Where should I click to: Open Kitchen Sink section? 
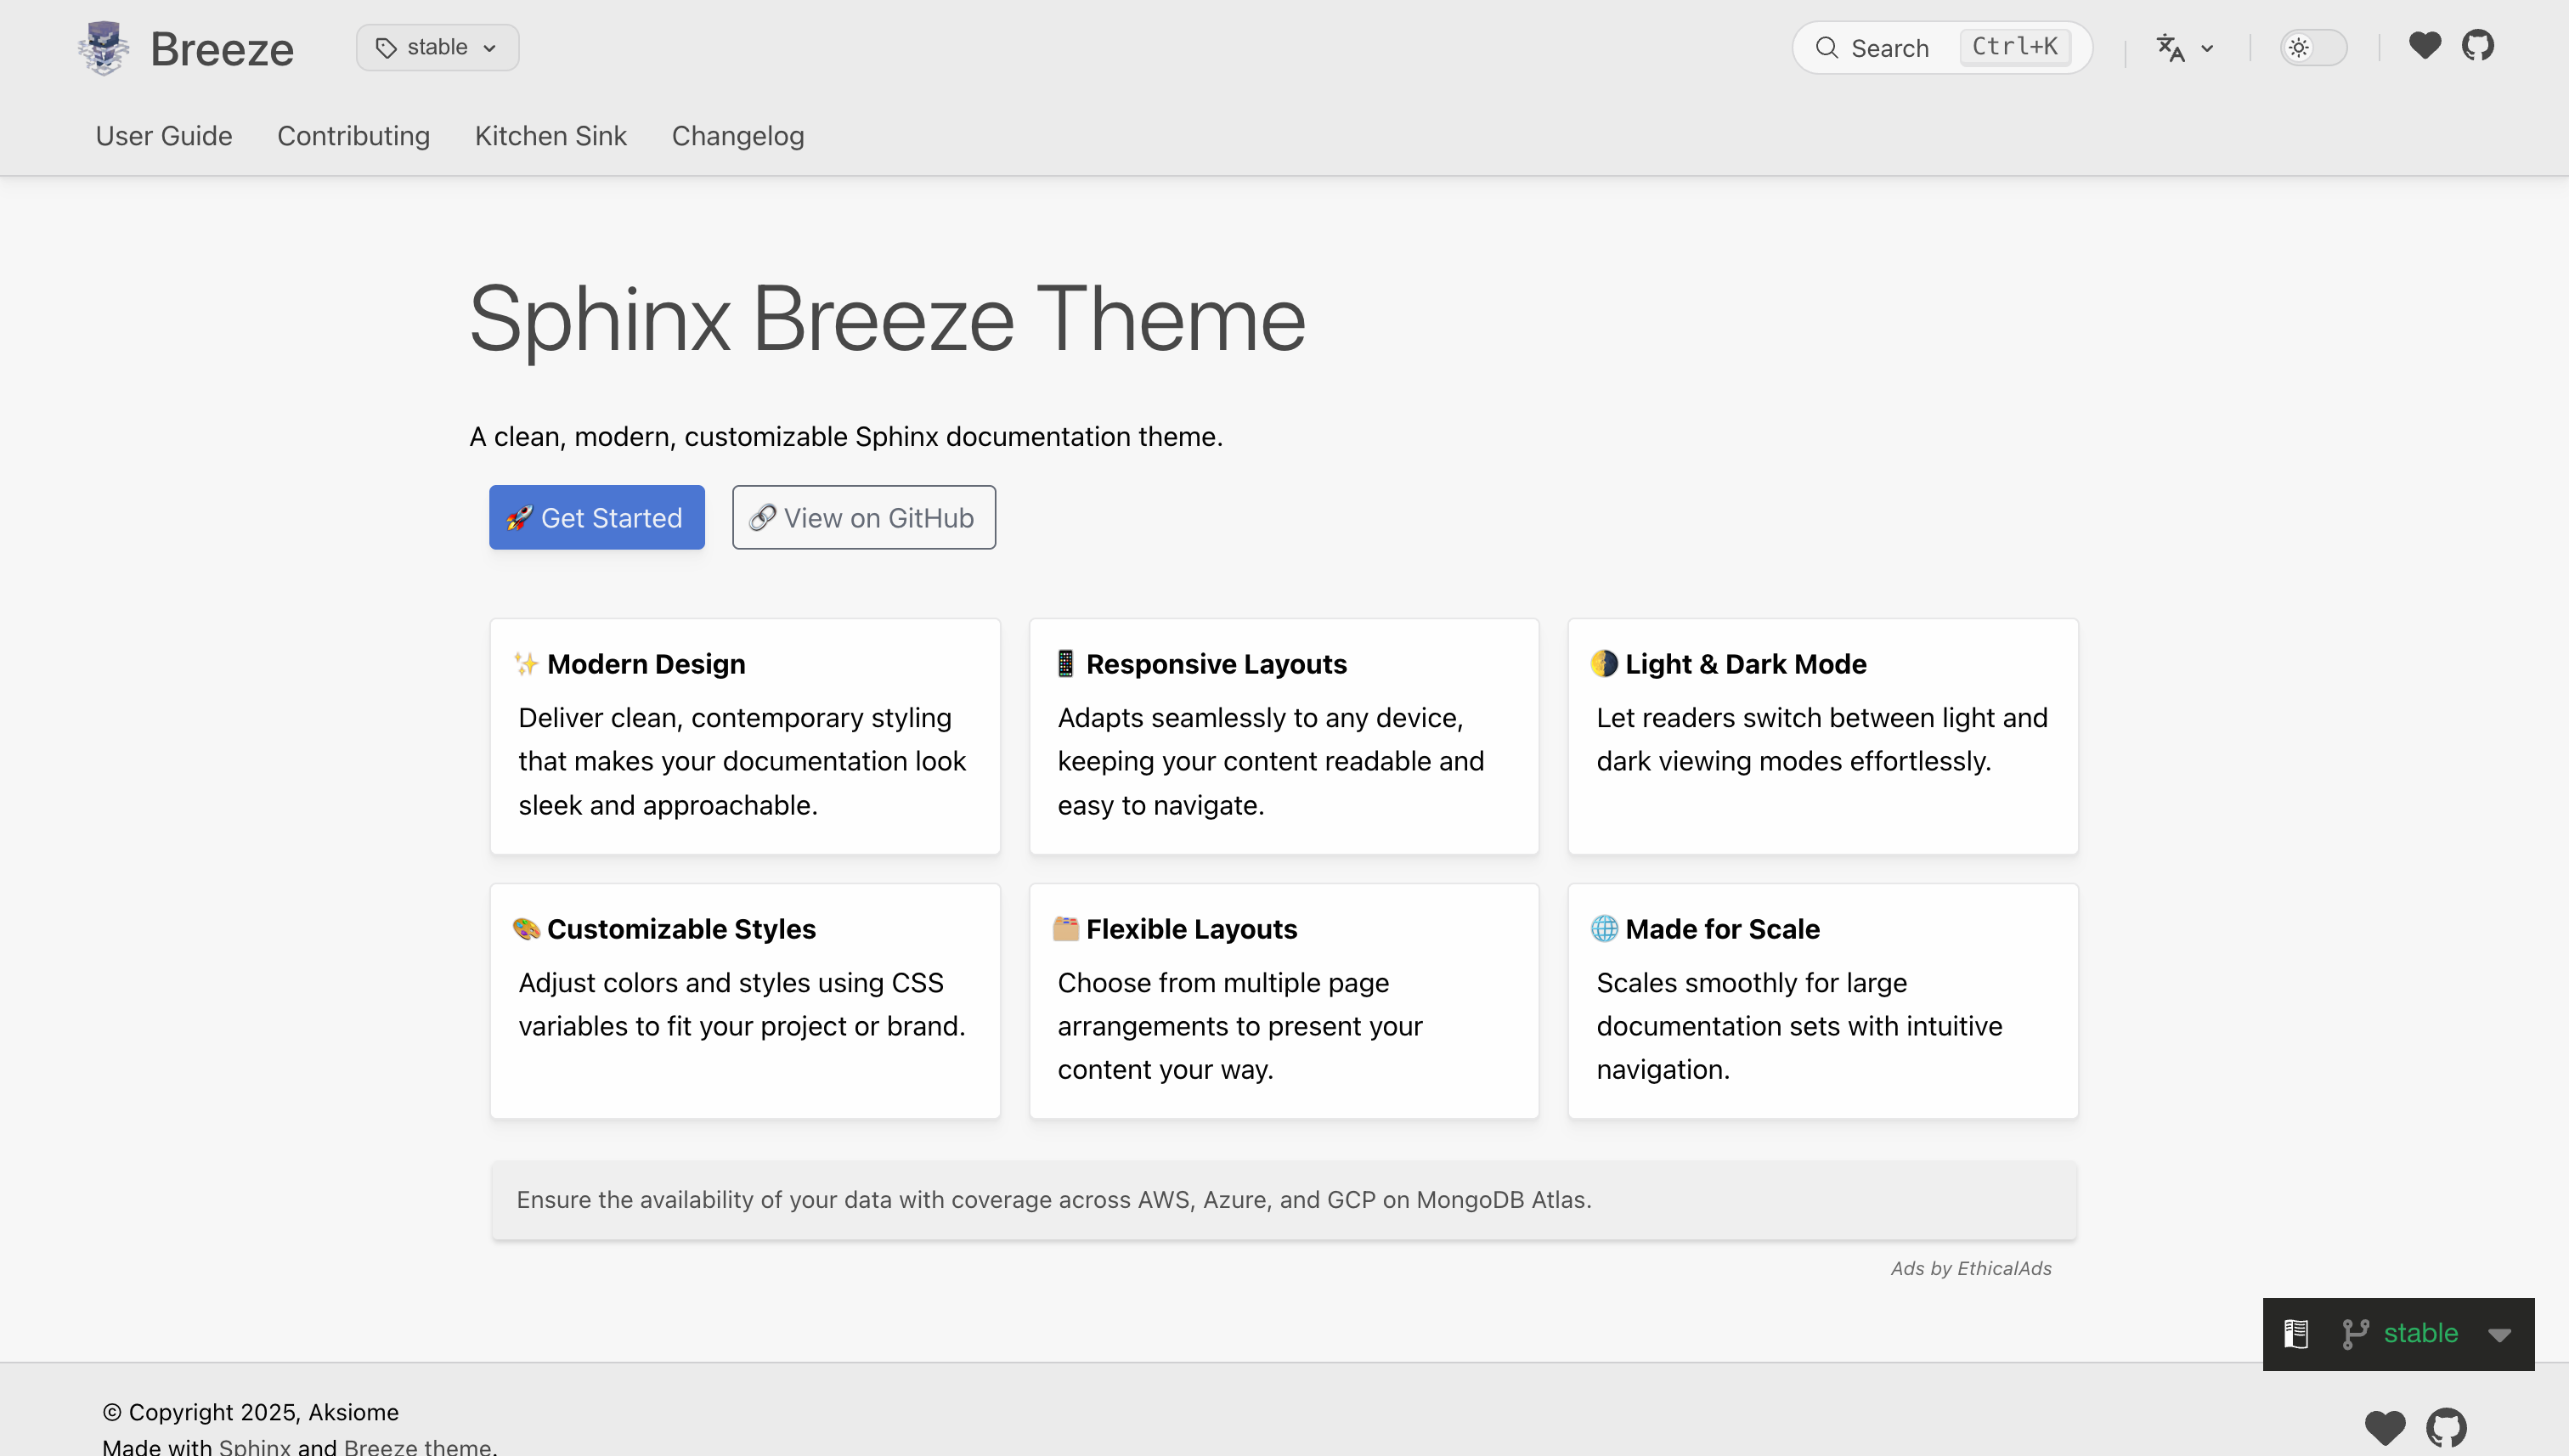coord(550,136)
